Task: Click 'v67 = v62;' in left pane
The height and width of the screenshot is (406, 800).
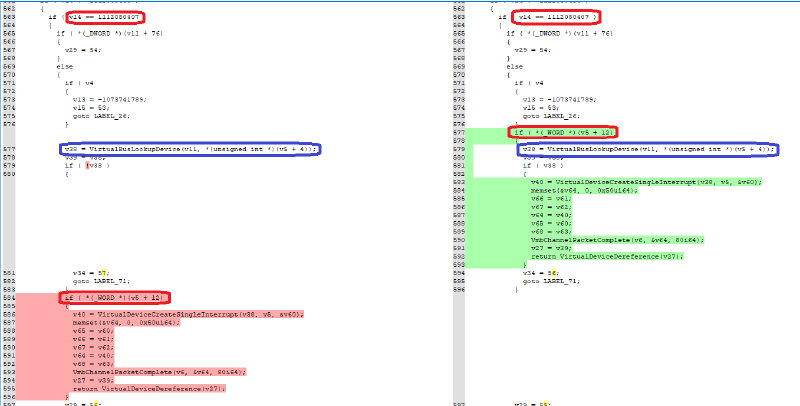Action: (93, 347)
